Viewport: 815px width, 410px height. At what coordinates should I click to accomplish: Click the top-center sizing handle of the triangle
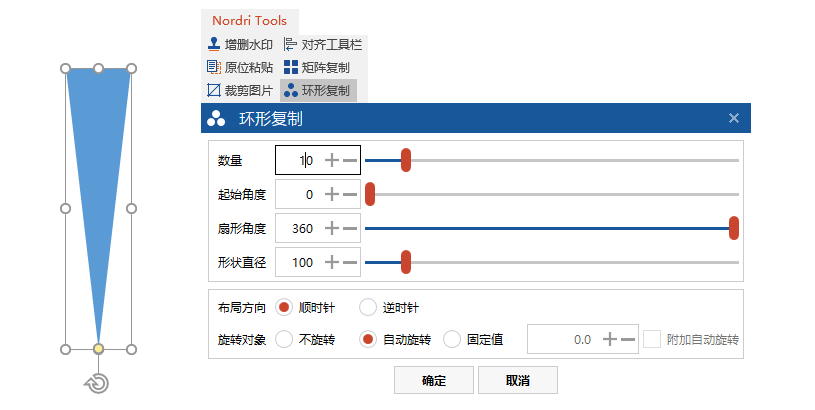(98, 69)
